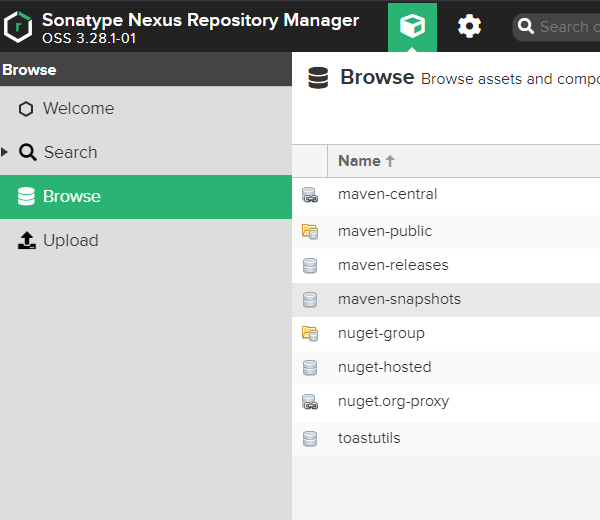This screenshot has width=600, height=520.
Task: Click the Sonatype Nexus hexagon logo
Action: 18,27
